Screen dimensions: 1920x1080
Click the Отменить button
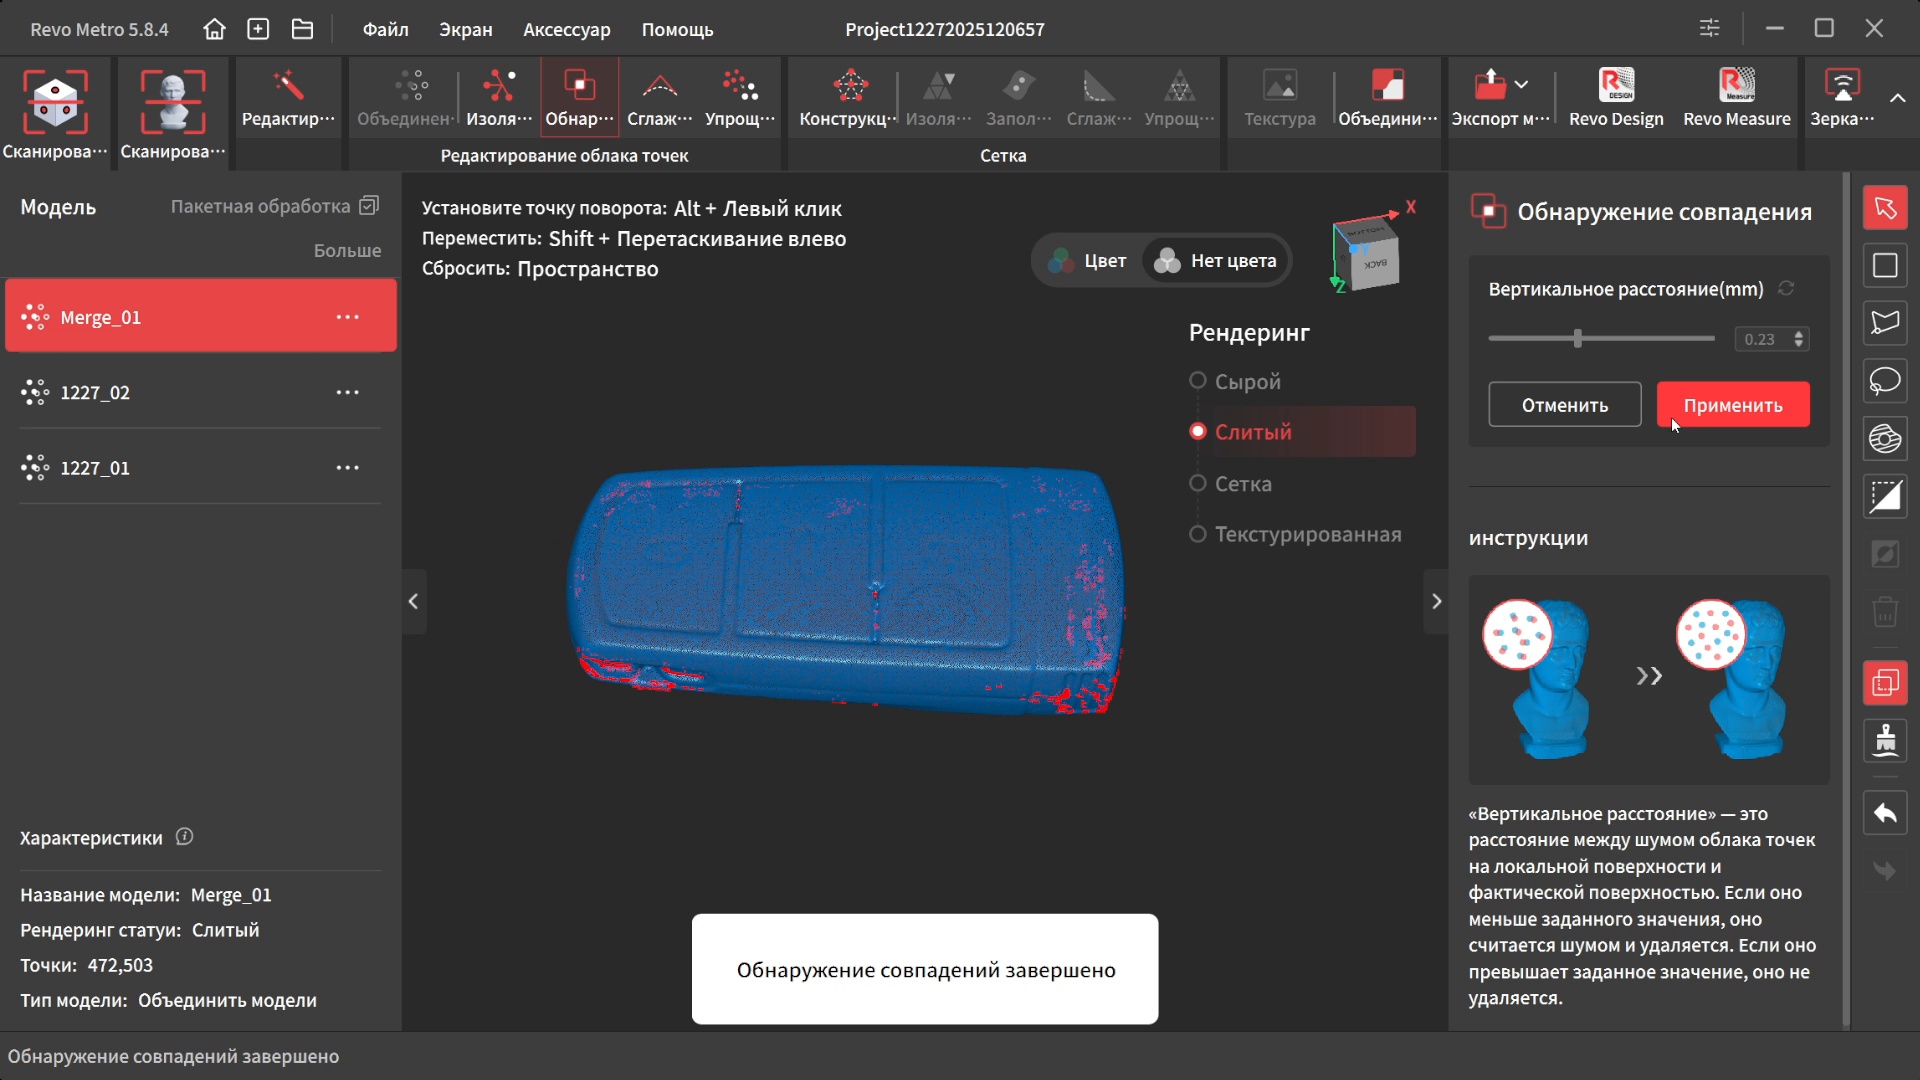[x=1564, y=405]
